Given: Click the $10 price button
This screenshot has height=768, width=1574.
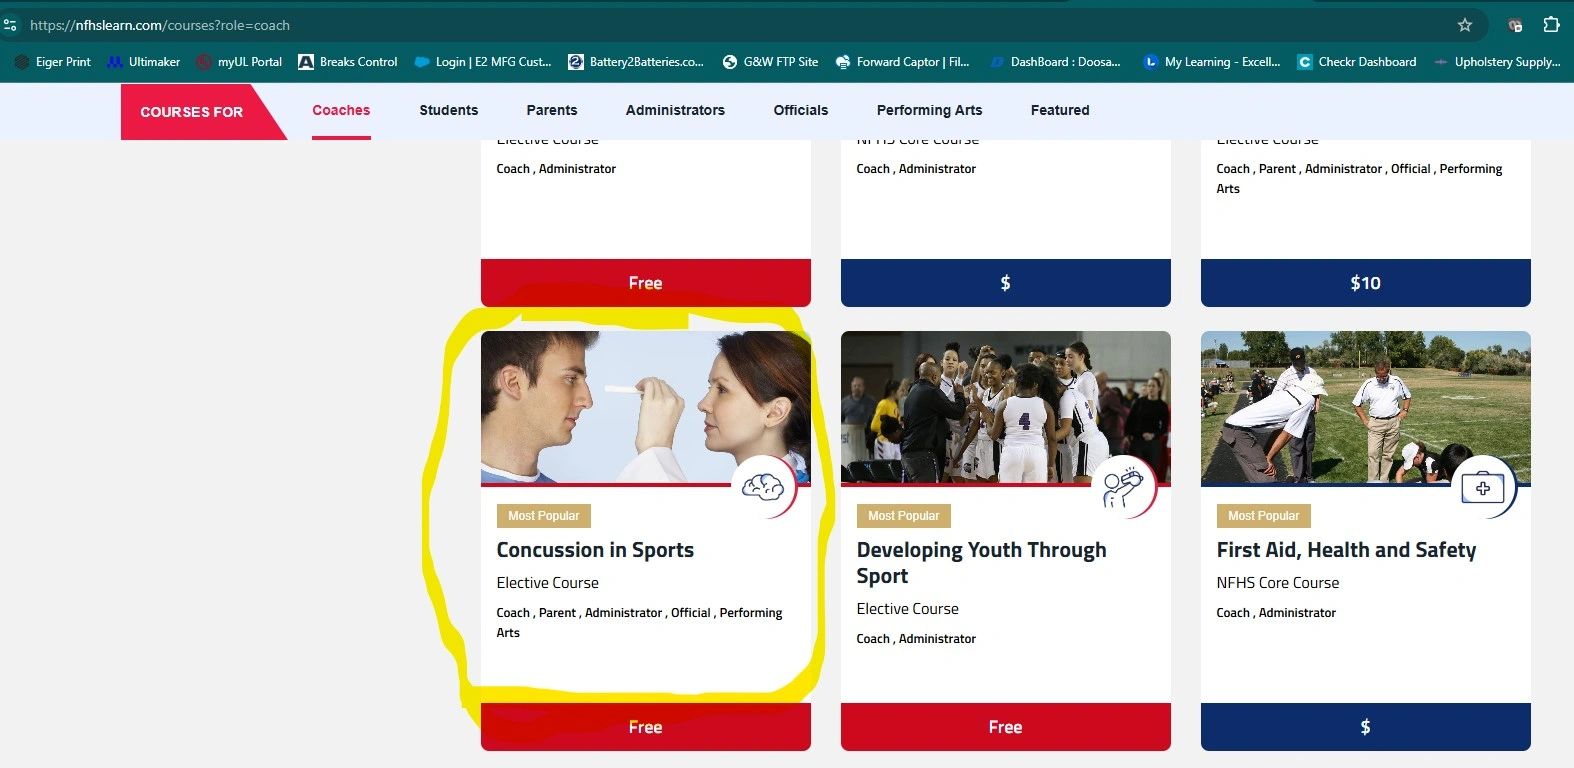Looking at the screenshot, I should coord(1366,283).
